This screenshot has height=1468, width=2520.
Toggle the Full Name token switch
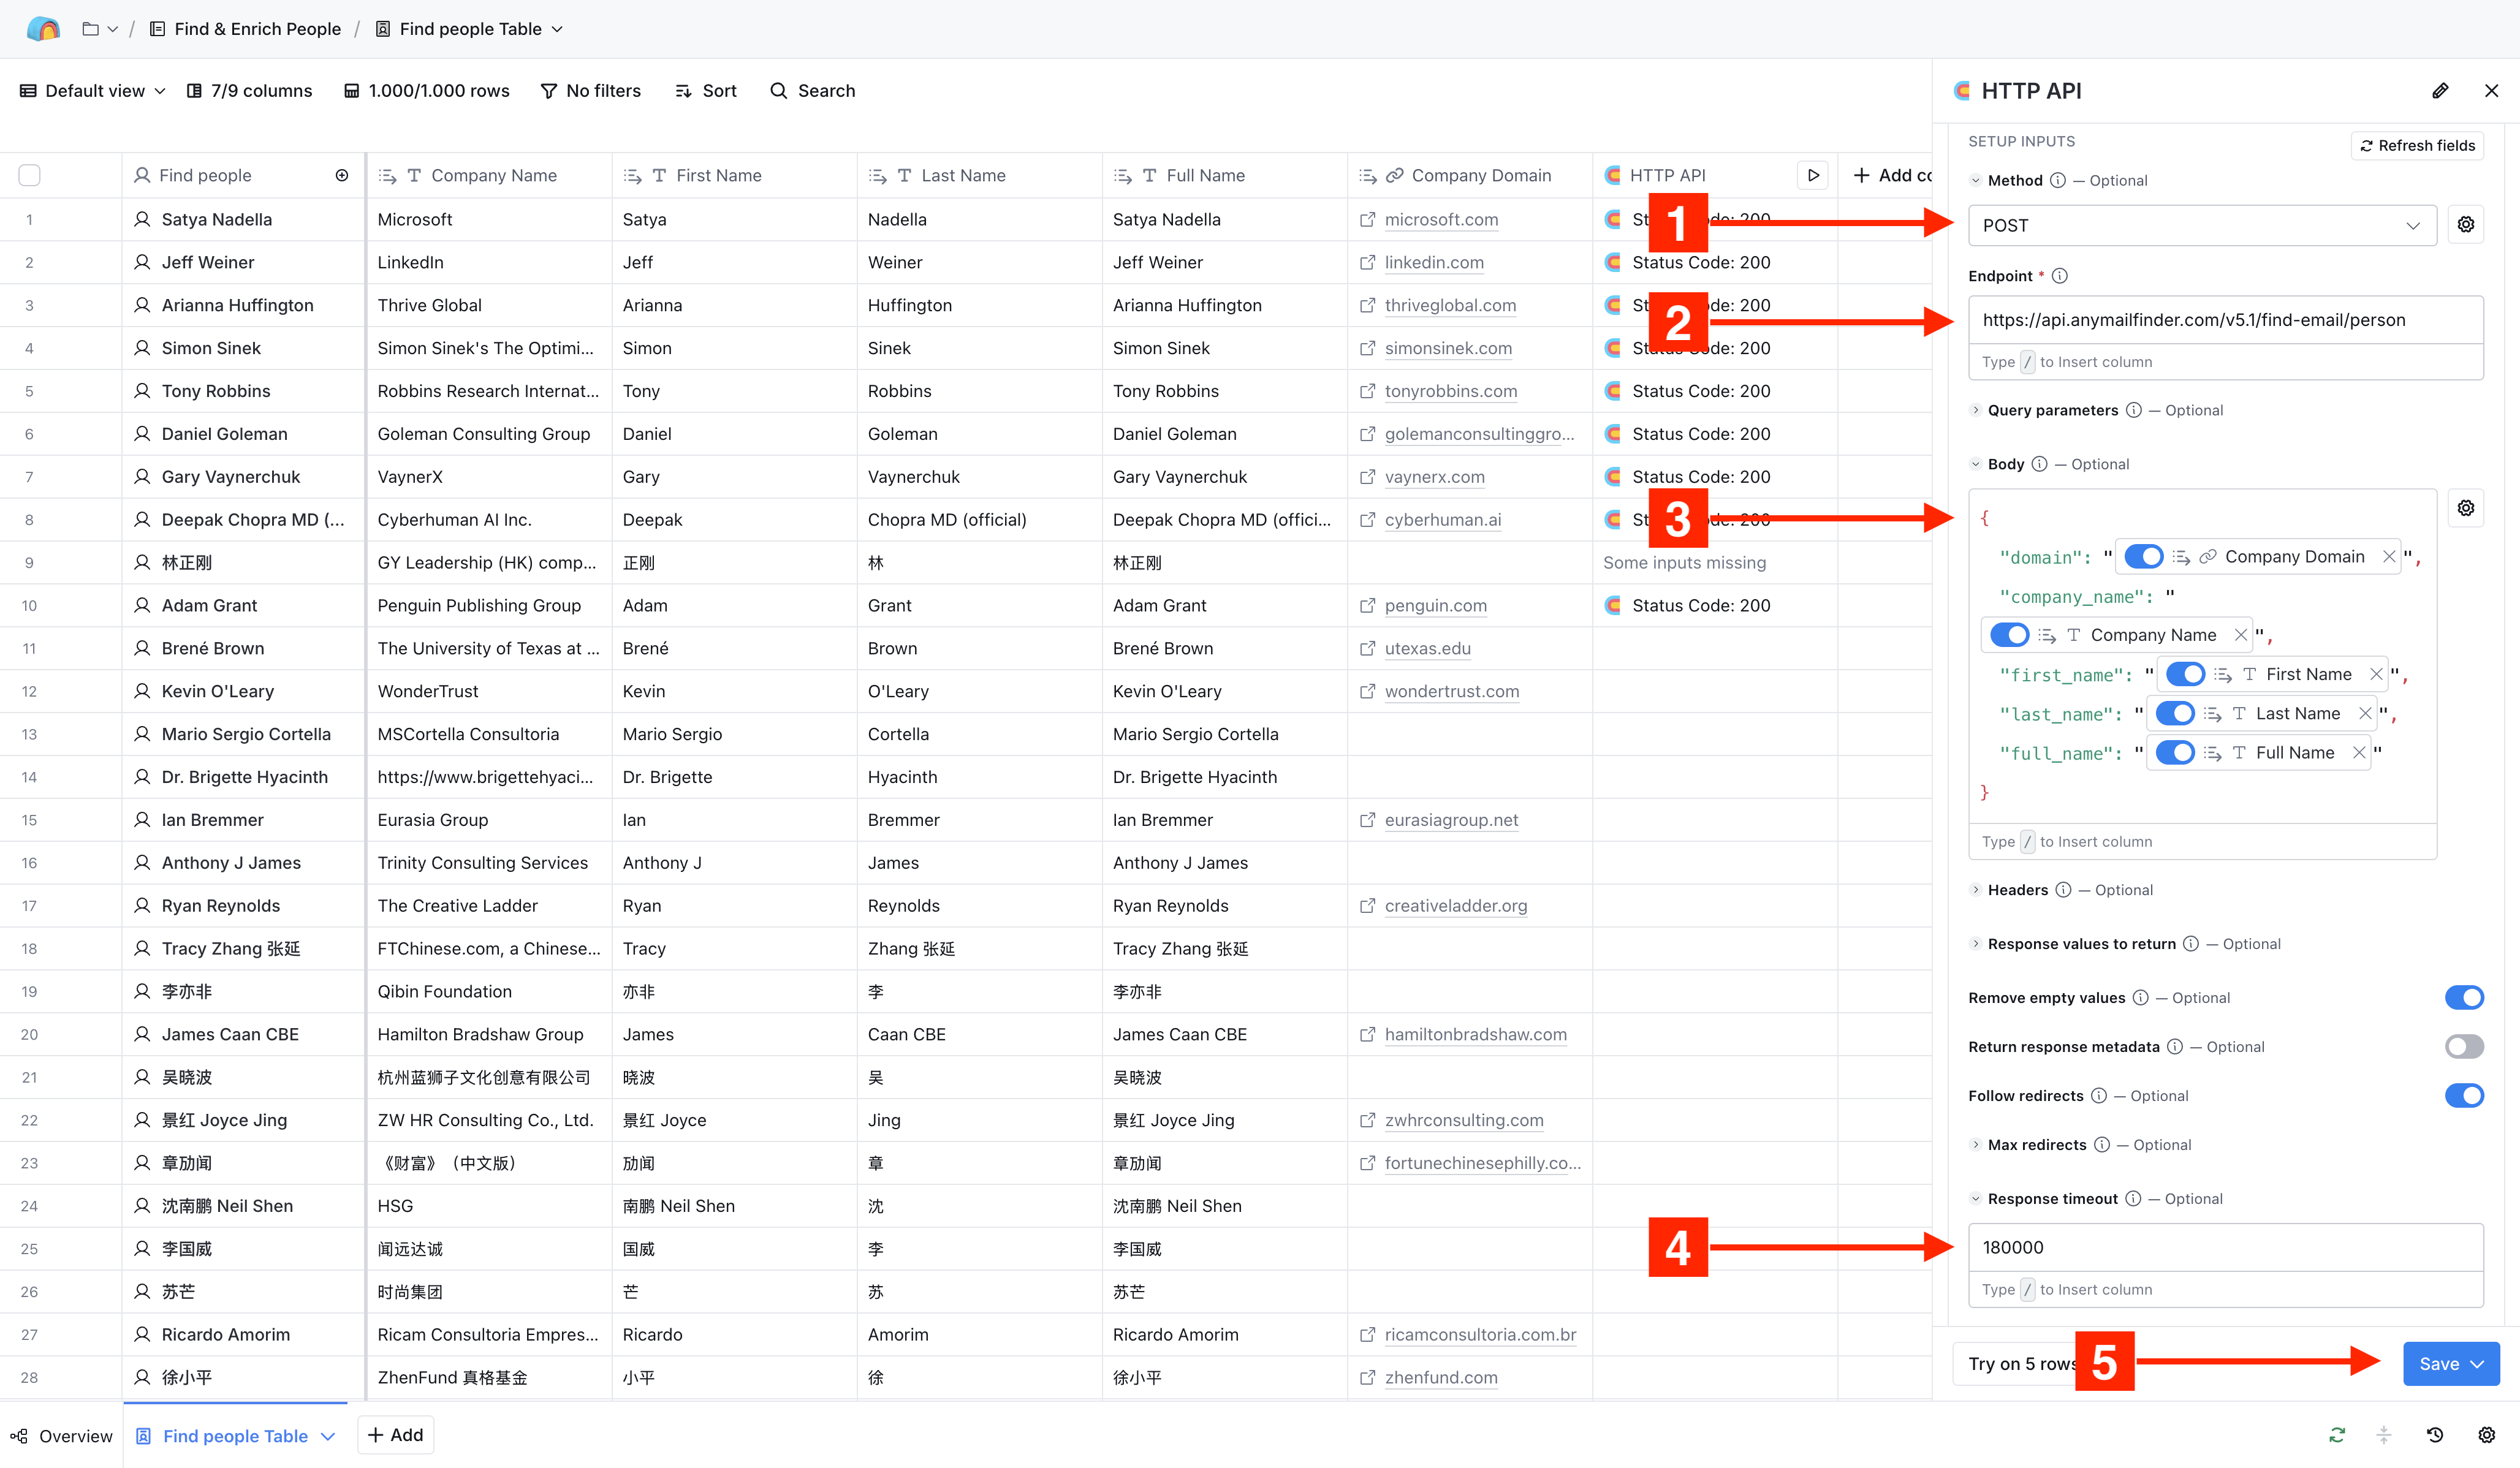[2175, 752]
